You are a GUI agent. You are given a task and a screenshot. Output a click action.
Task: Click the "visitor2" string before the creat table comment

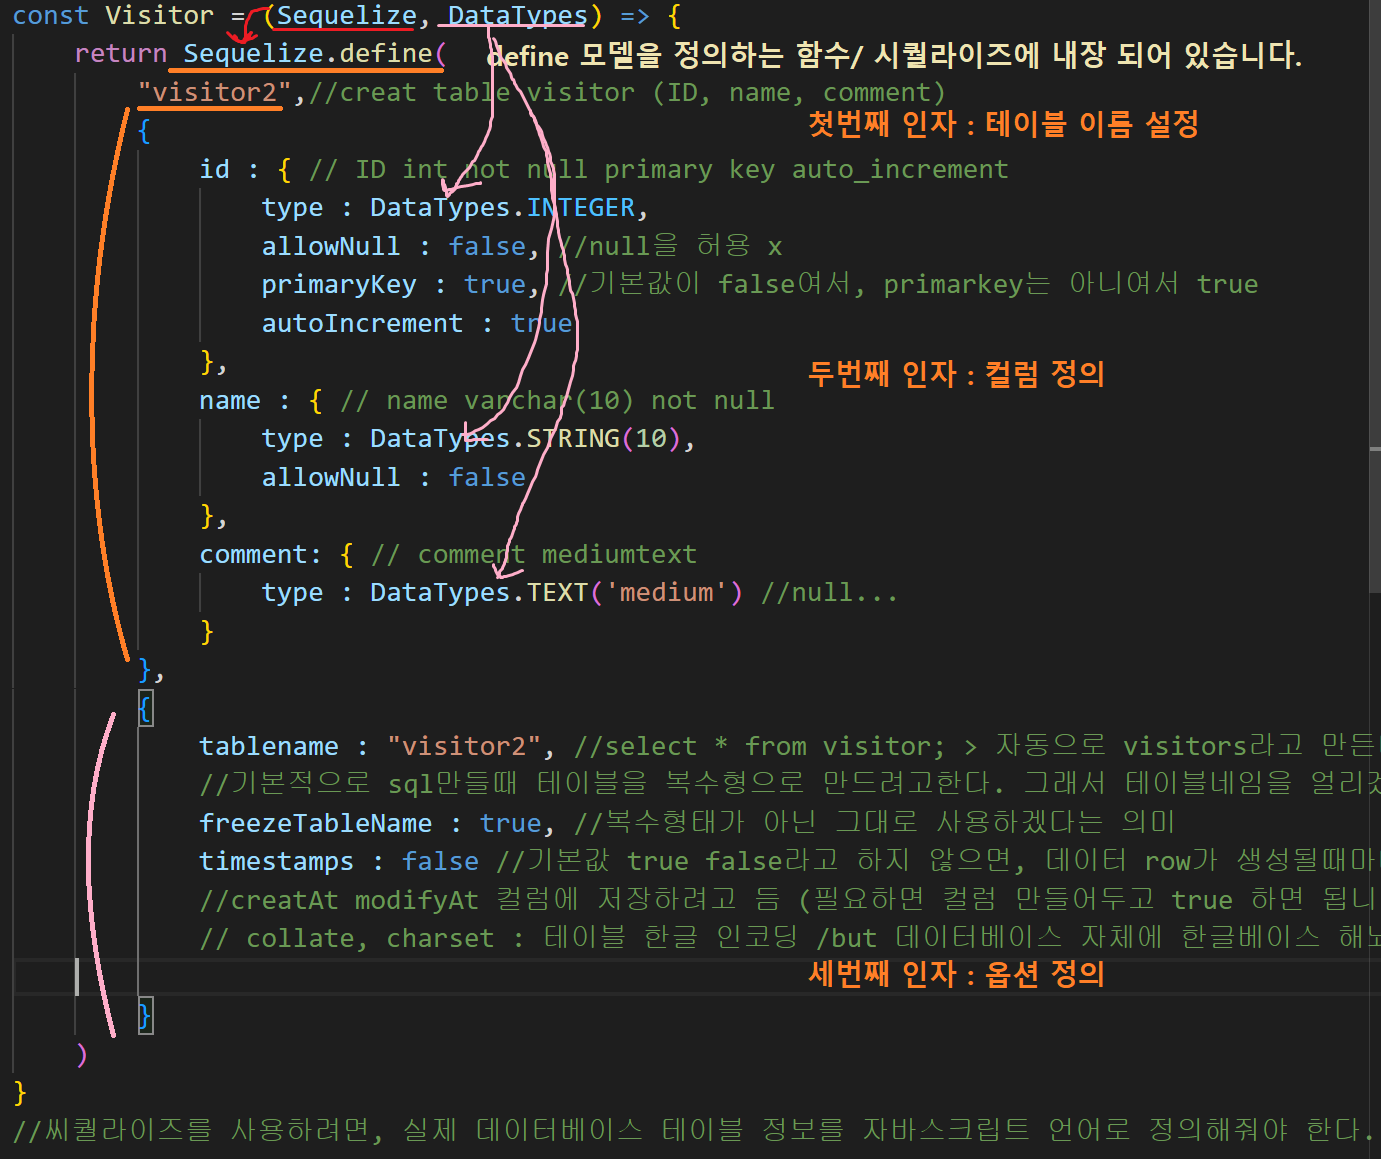(214, 92)
